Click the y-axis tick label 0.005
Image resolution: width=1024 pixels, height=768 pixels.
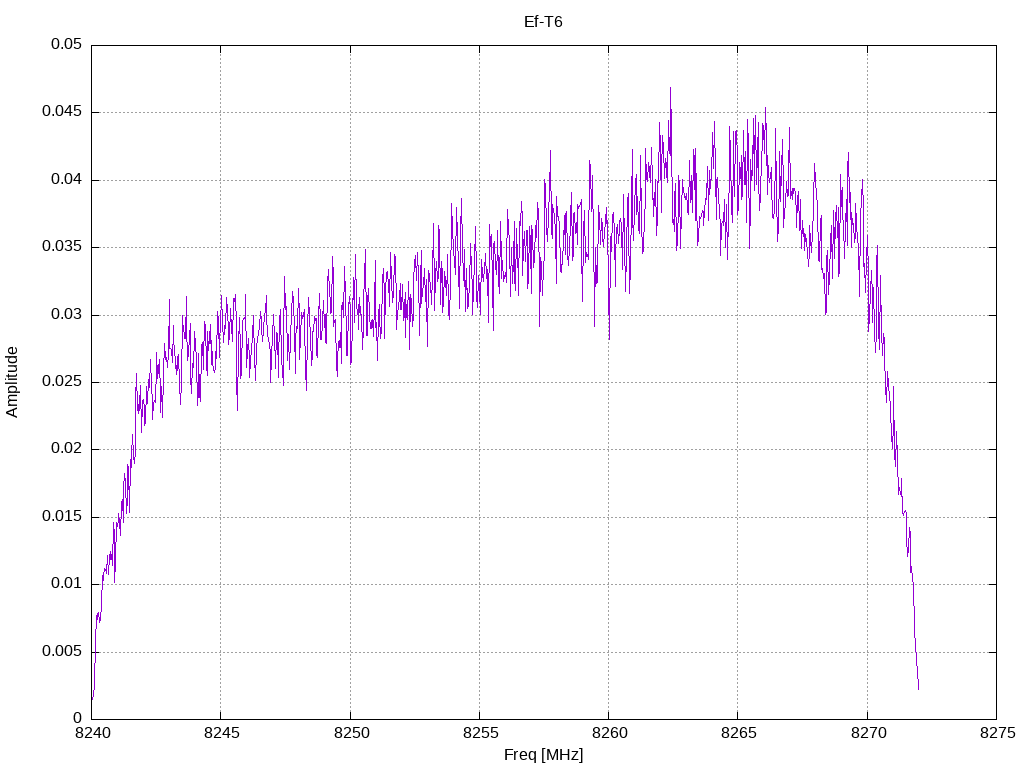(x=62, y=651)
